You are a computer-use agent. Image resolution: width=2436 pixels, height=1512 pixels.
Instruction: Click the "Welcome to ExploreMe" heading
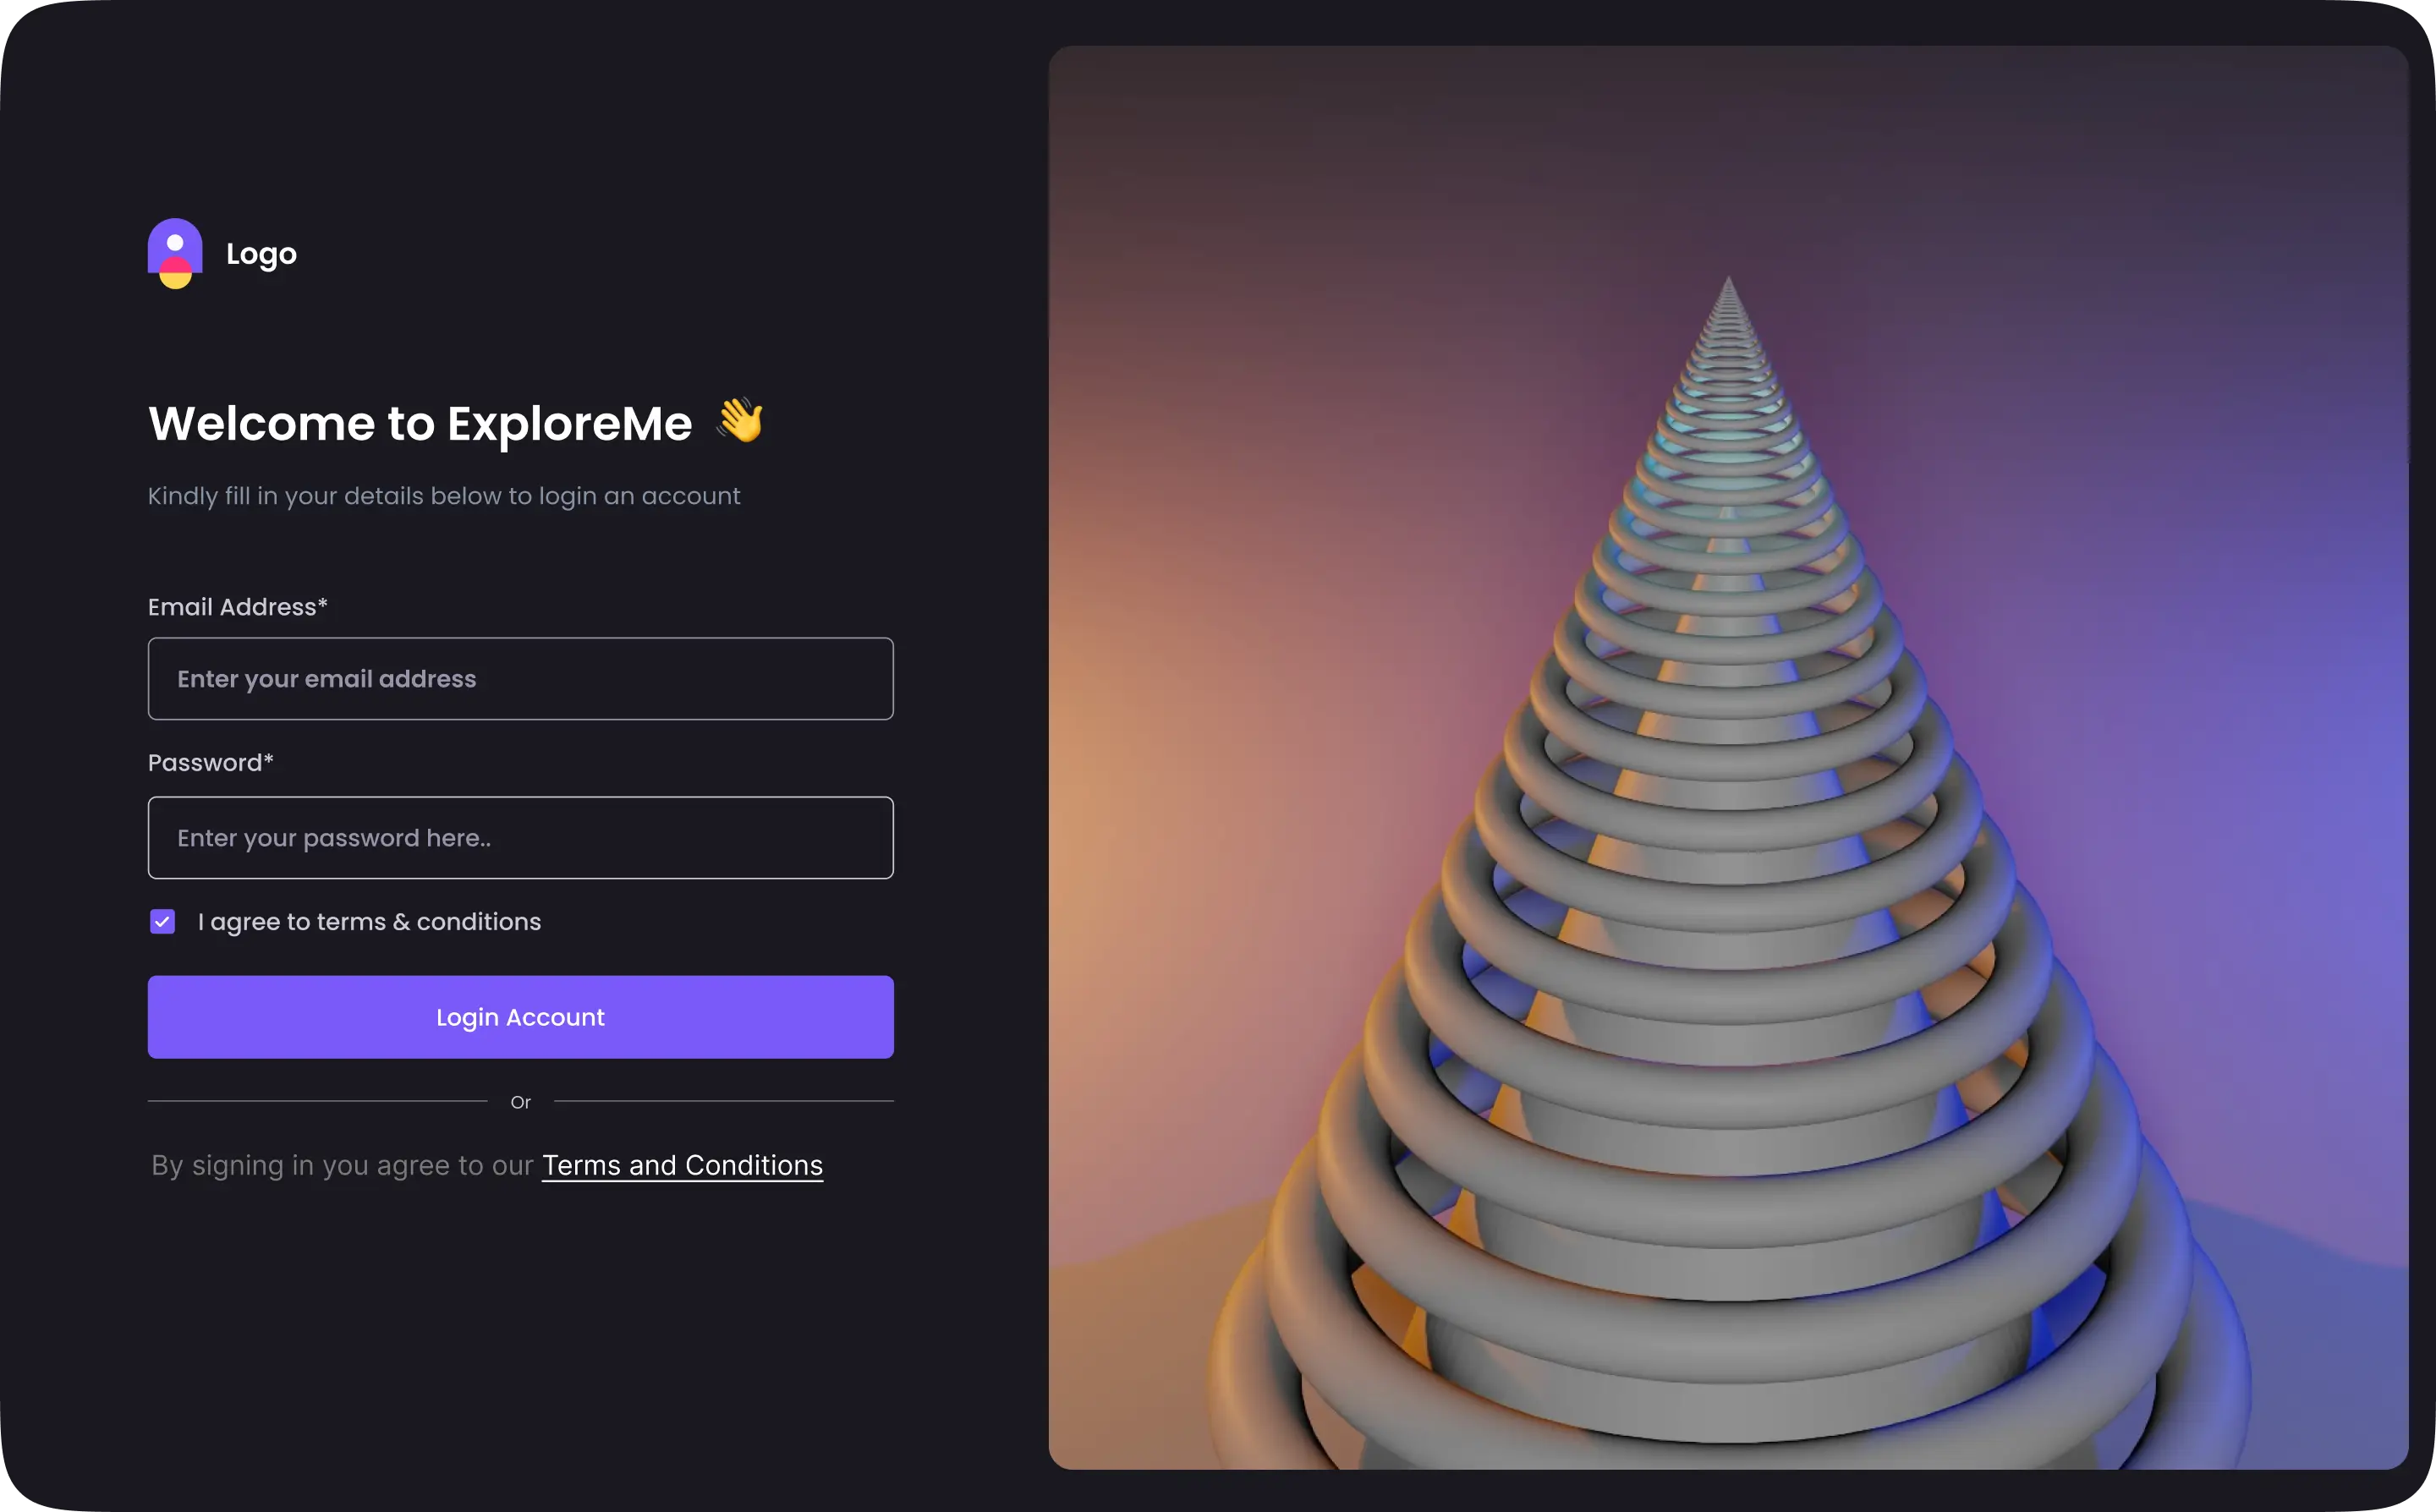pyautogui.click(x=420, y=423)
